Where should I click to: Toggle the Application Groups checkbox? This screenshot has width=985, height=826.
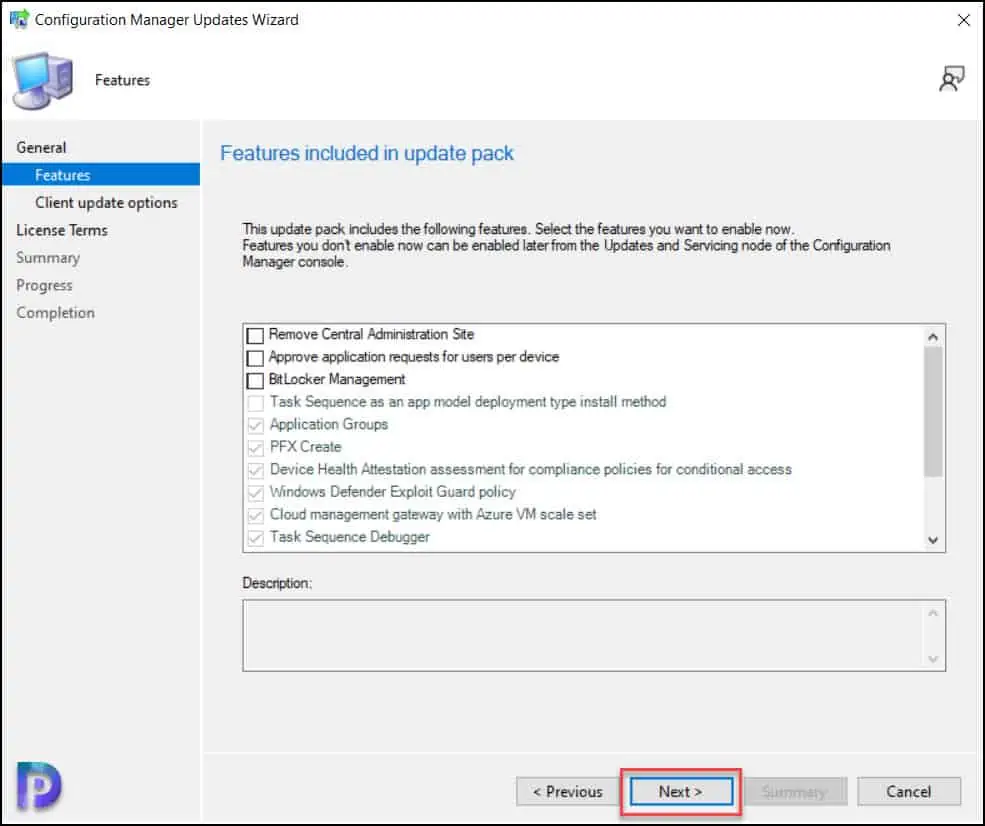255,425
